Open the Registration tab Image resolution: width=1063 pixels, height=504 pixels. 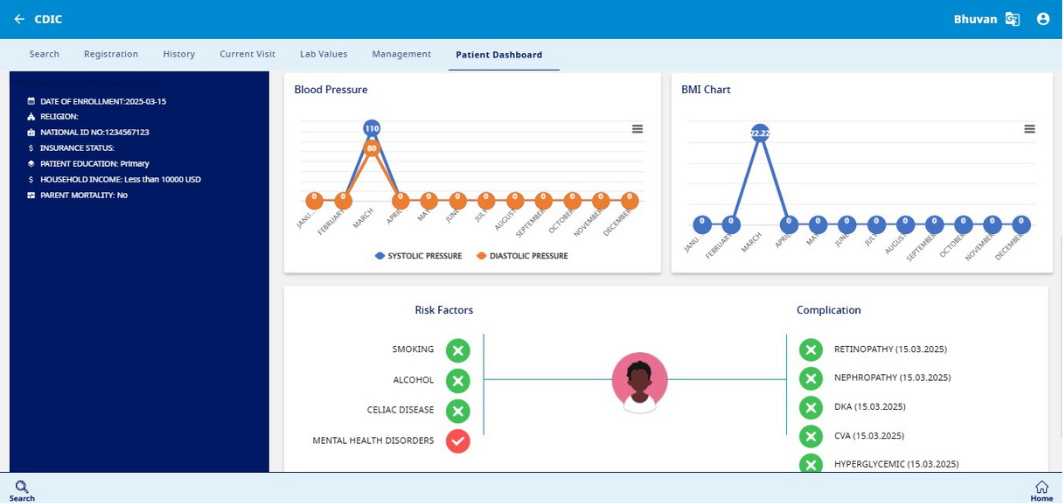click(x=111, y=54)
